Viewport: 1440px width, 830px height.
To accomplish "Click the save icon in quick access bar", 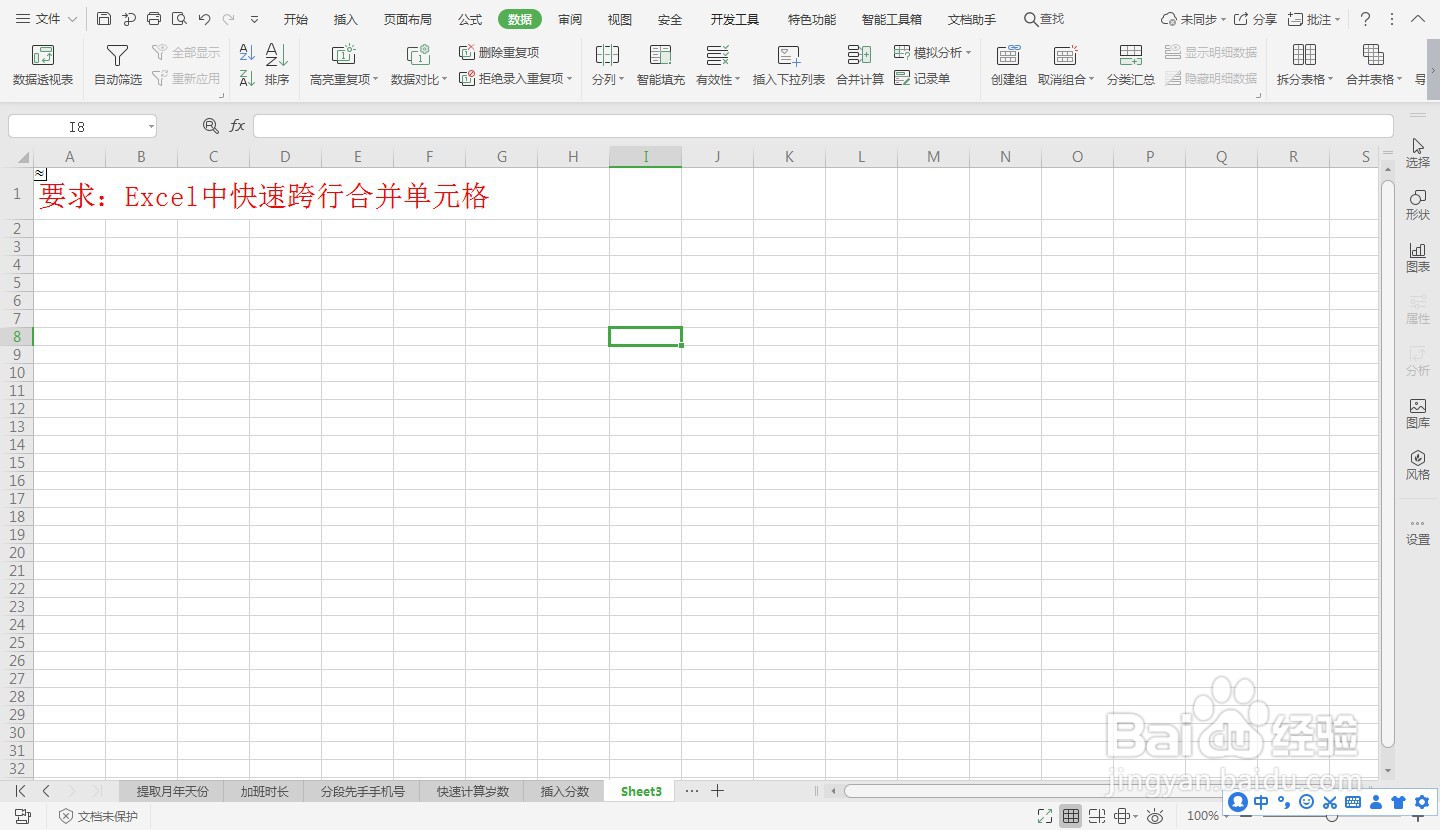I will point(104,19).
